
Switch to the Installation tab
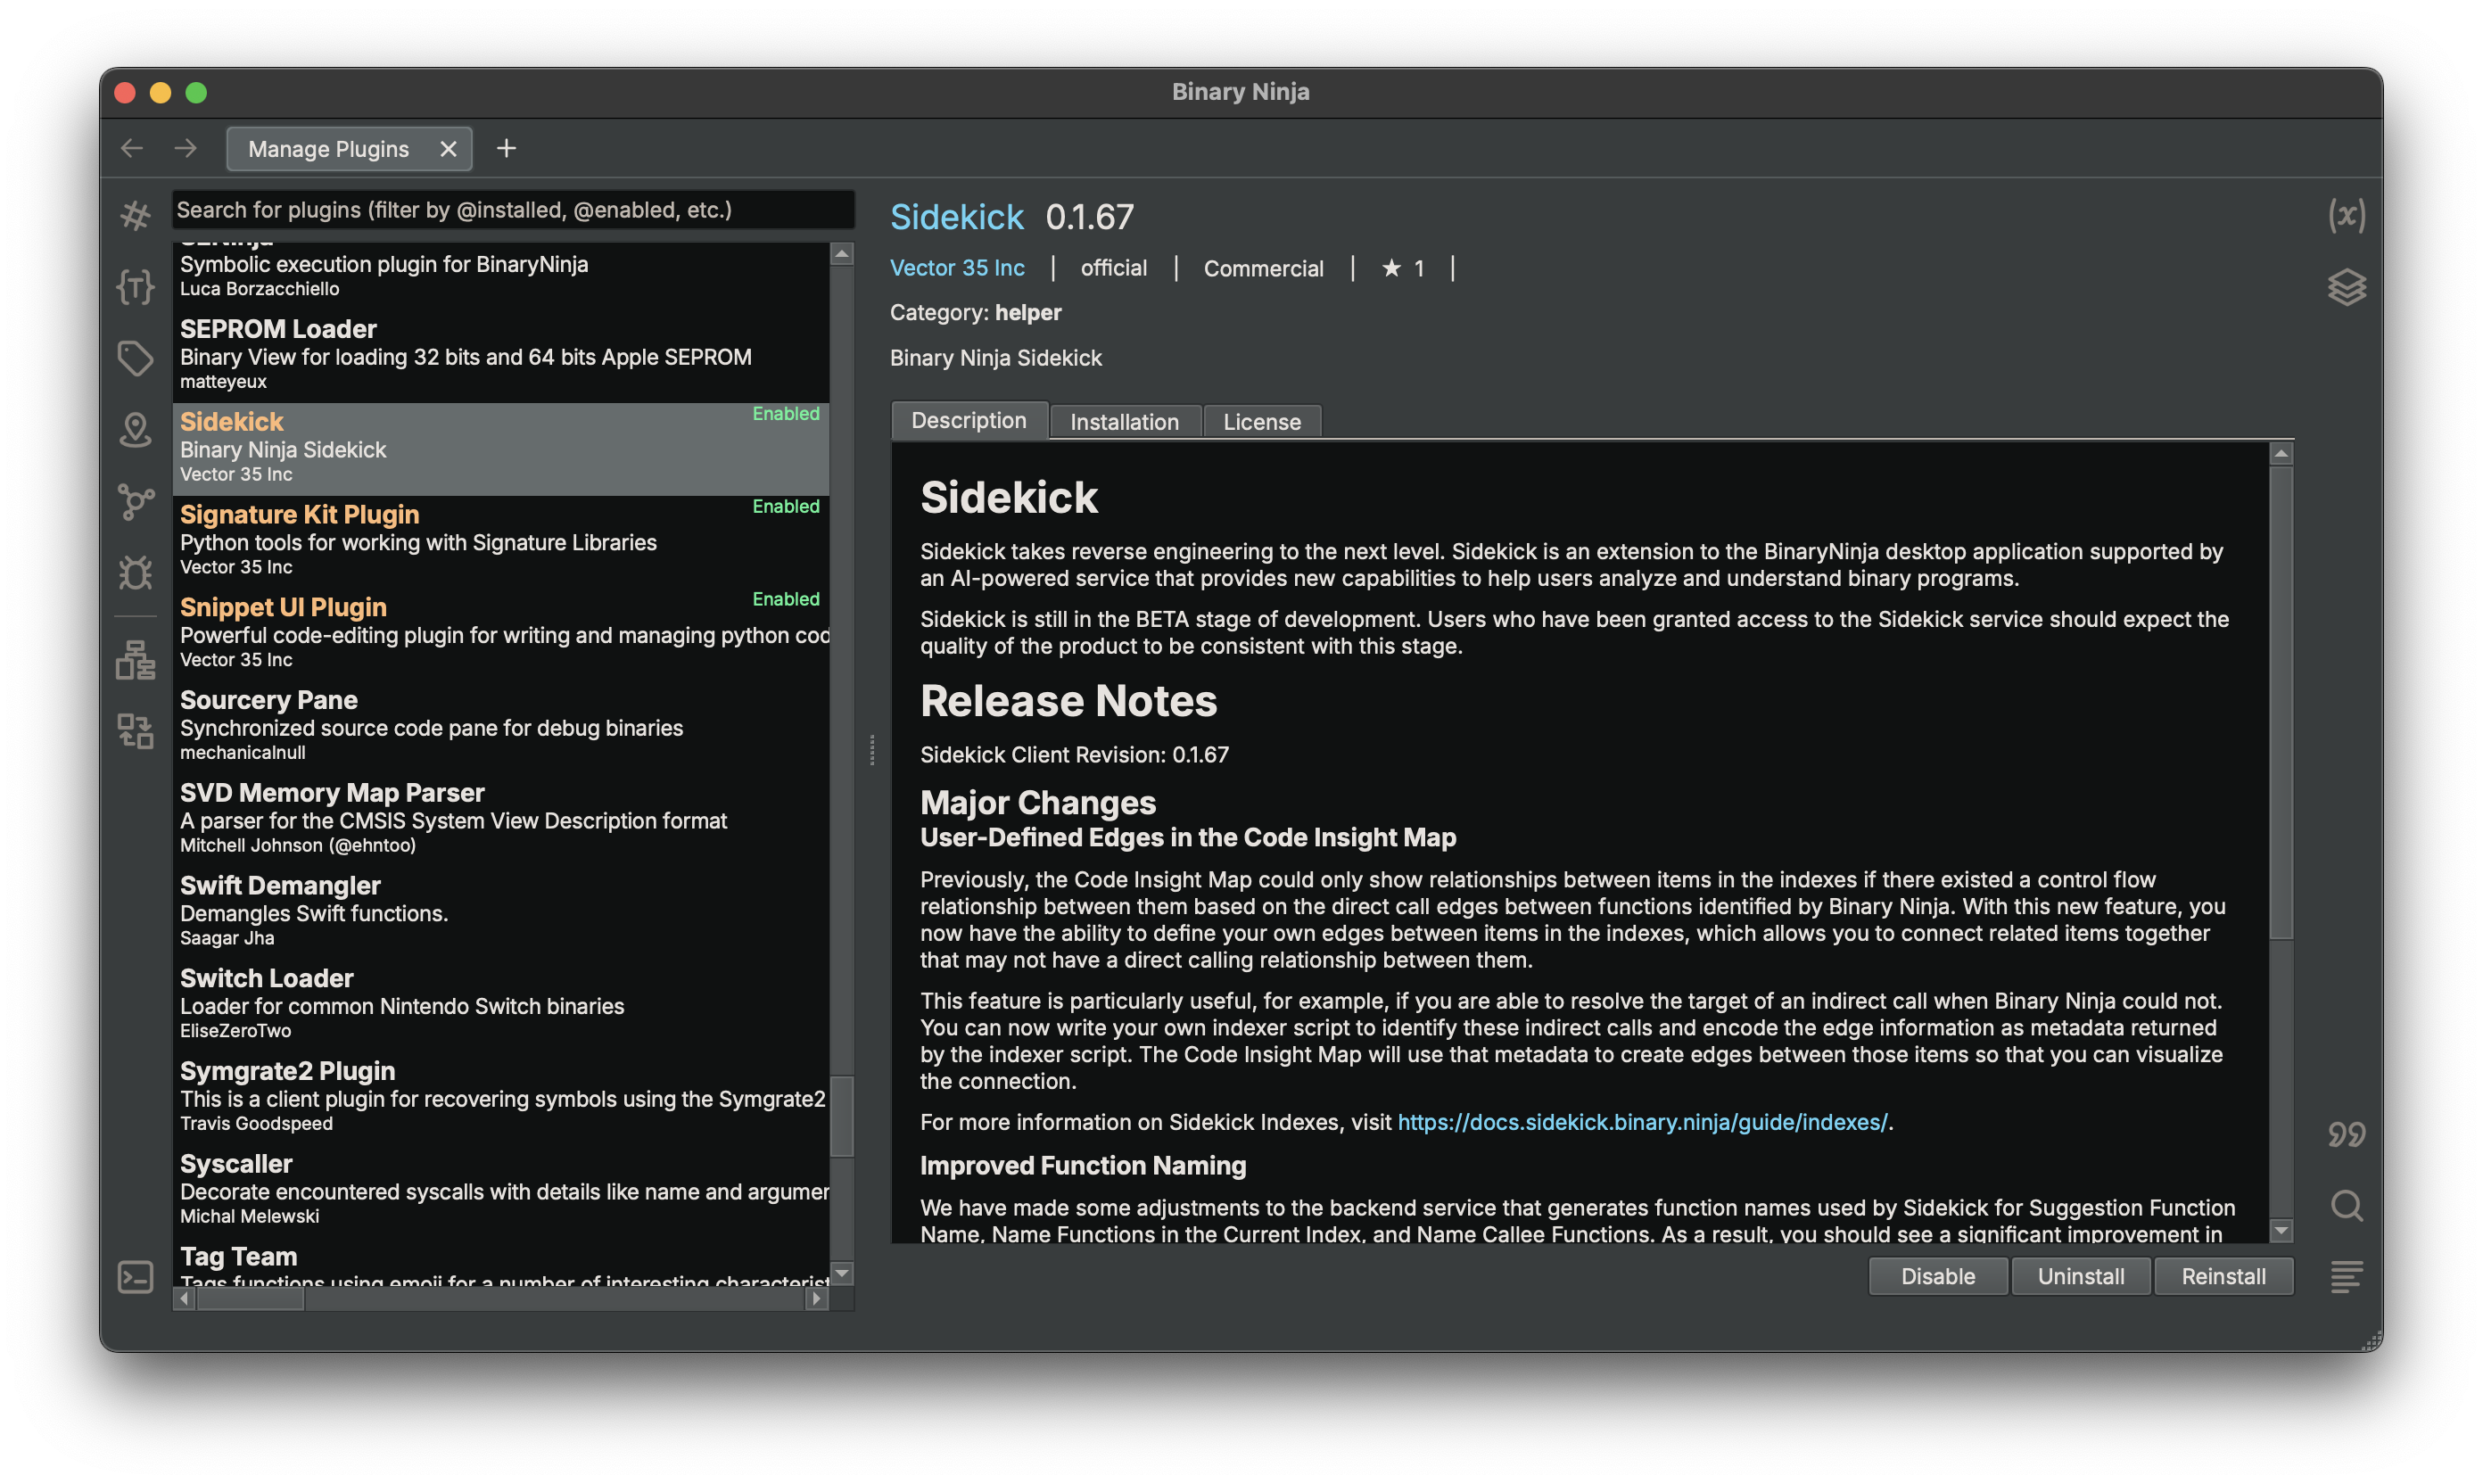point(1124,422)
